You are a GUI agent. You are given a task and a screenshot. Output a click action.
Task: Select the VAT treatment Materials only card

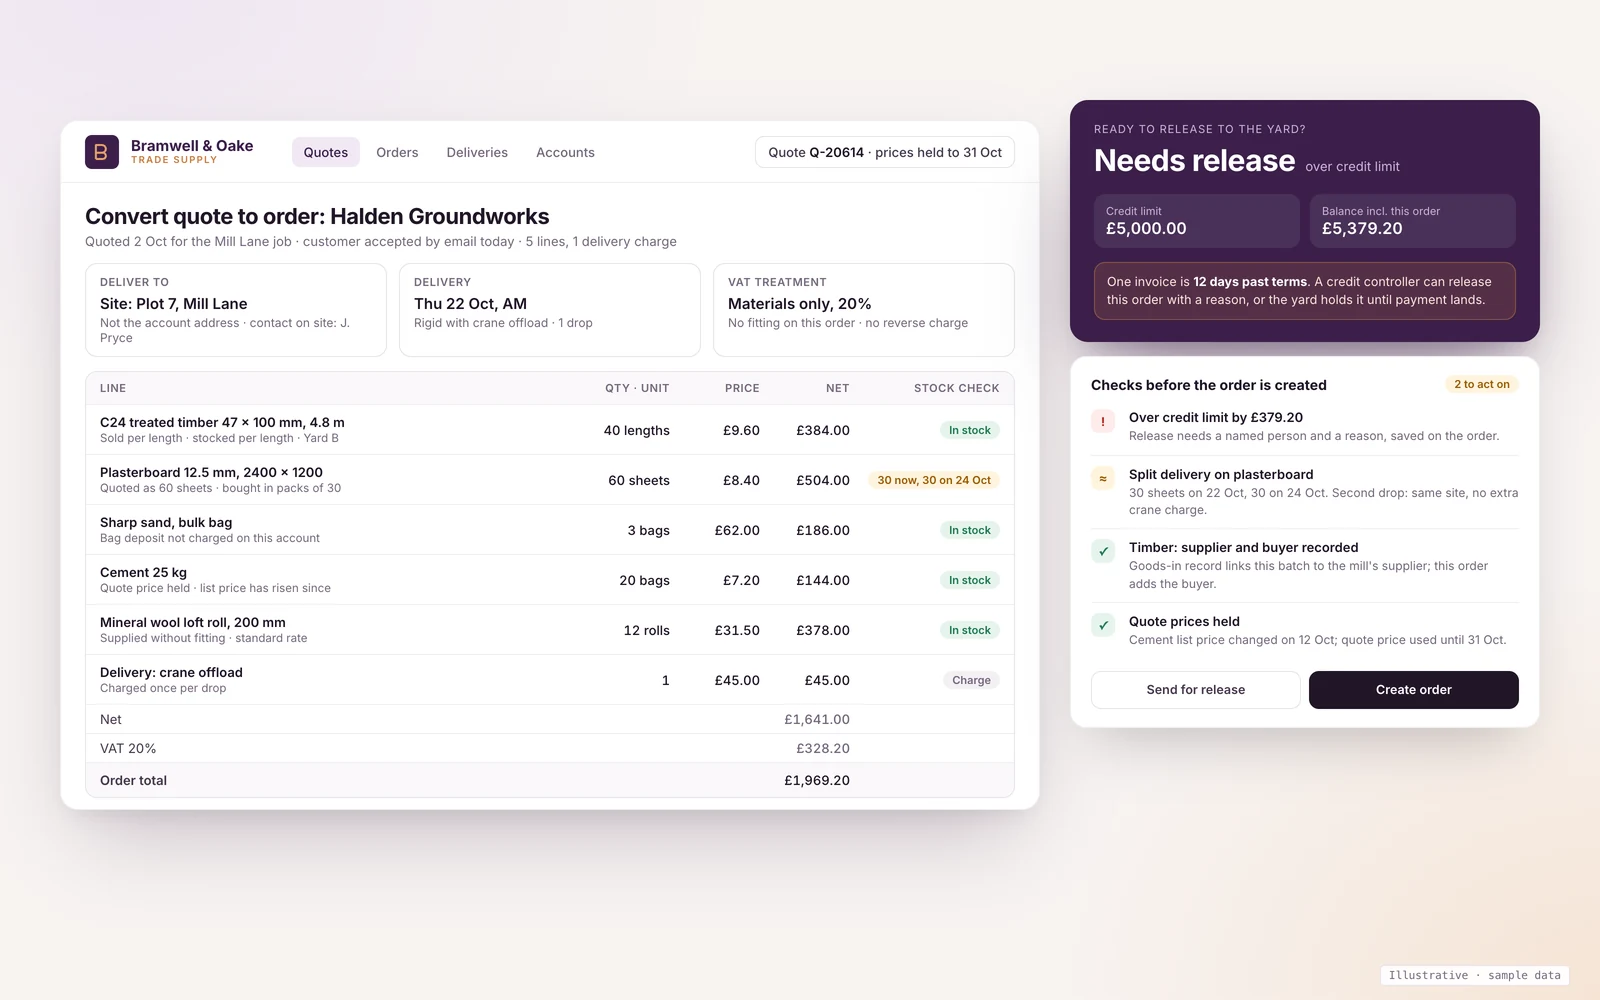tap(864, 310)
